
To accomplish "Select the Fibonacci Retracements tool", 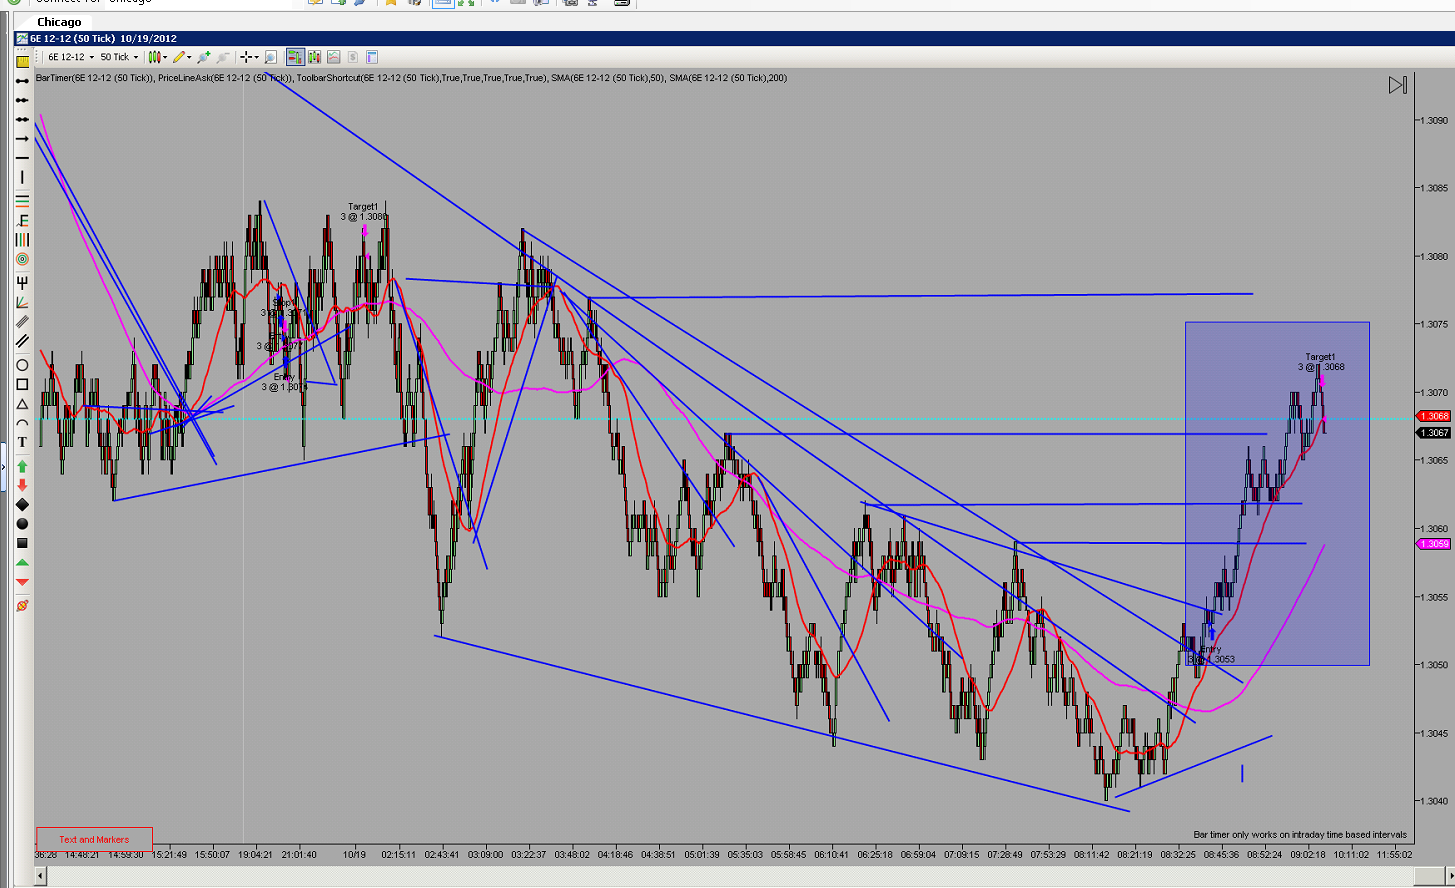I will 22,200.
